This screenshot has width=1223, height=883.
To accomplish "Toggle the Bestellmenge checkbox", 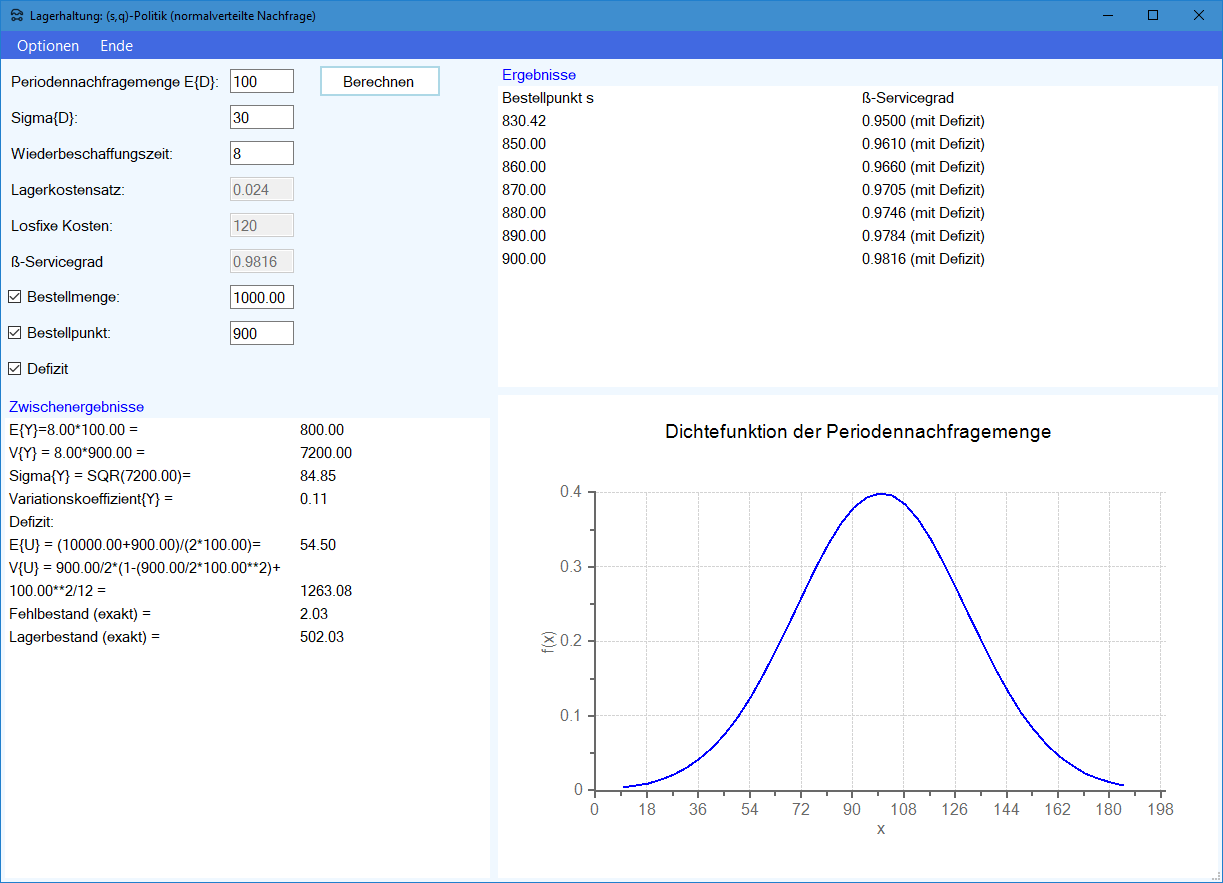I will (15, 297).
